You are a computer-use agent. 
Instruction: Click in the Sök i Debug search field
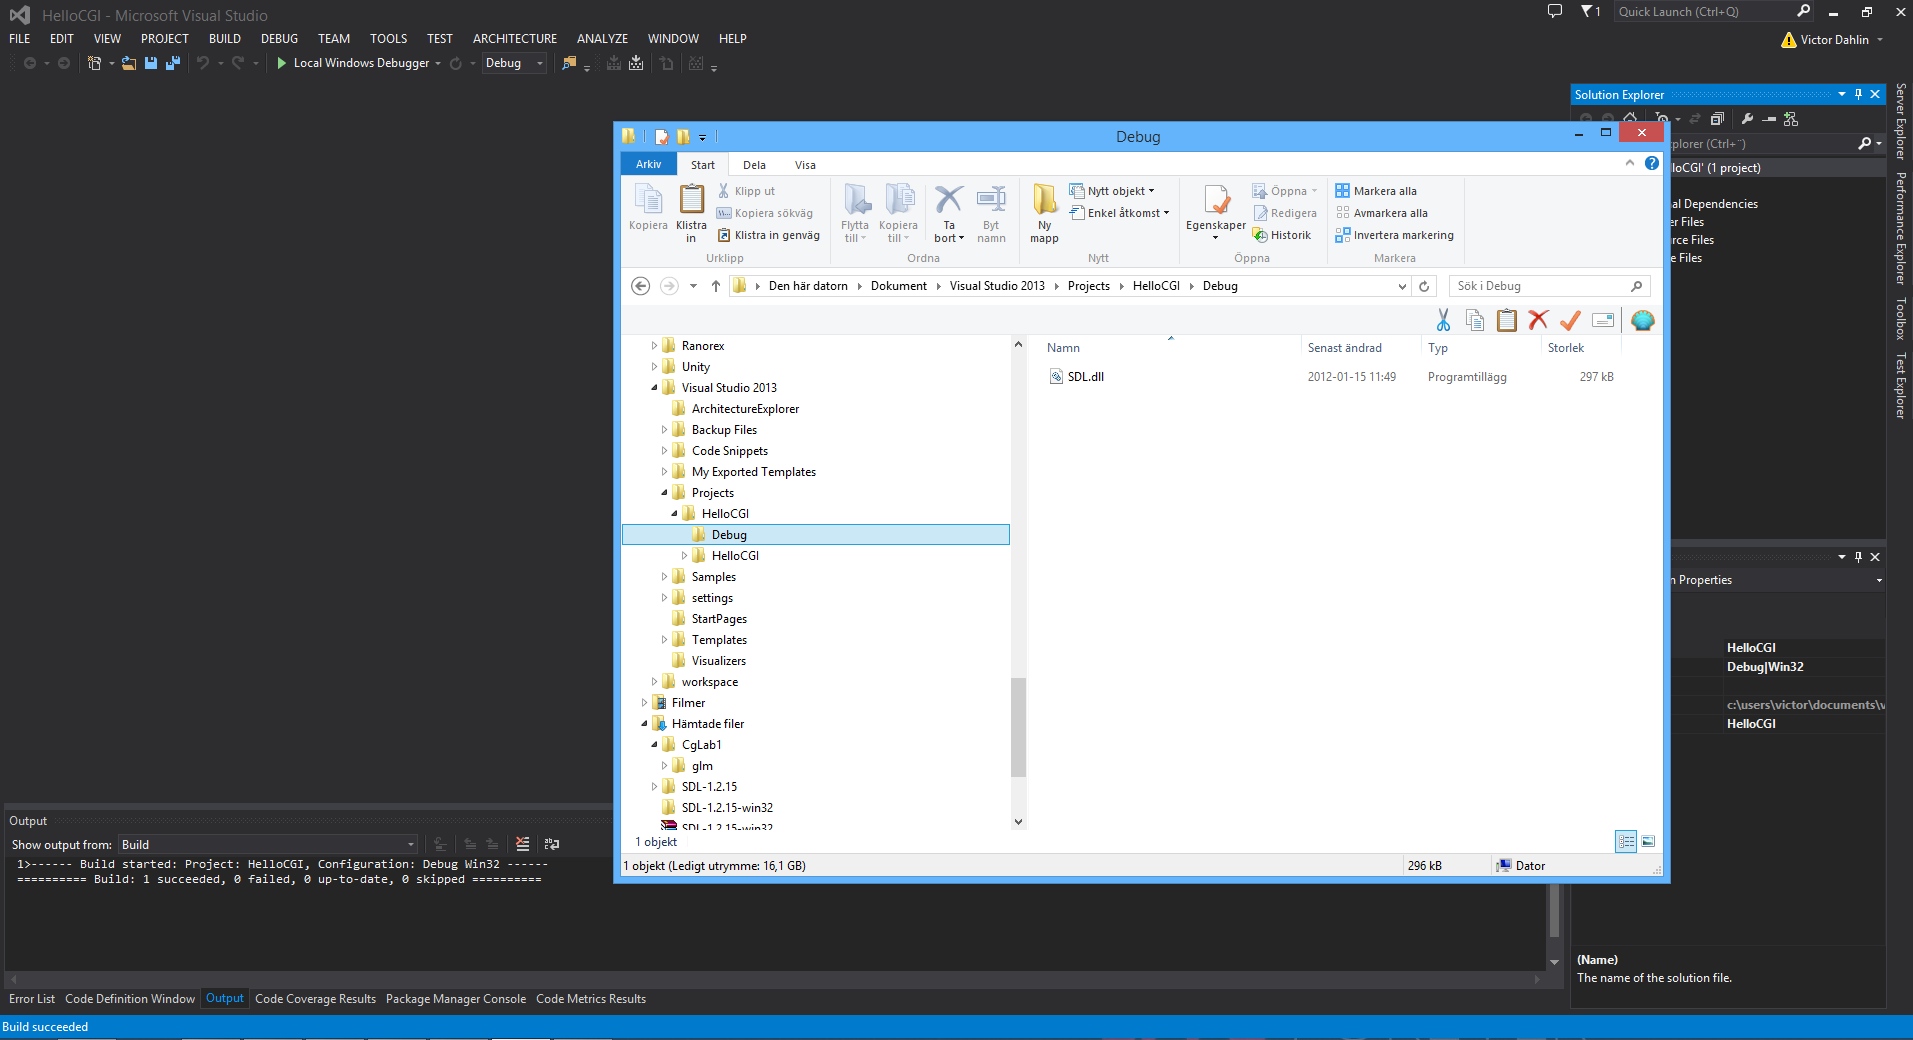[1549, 286]
